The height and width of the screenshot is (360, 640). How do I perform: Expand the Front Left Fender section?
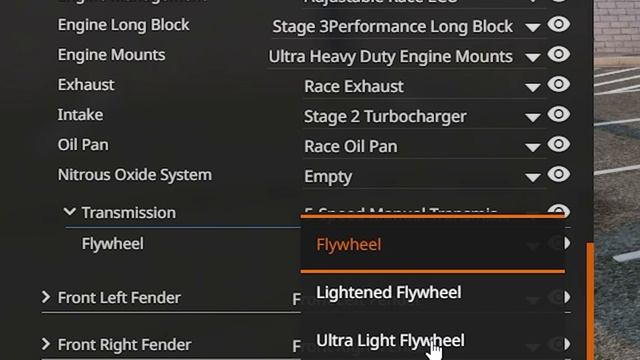pos(46,297)
